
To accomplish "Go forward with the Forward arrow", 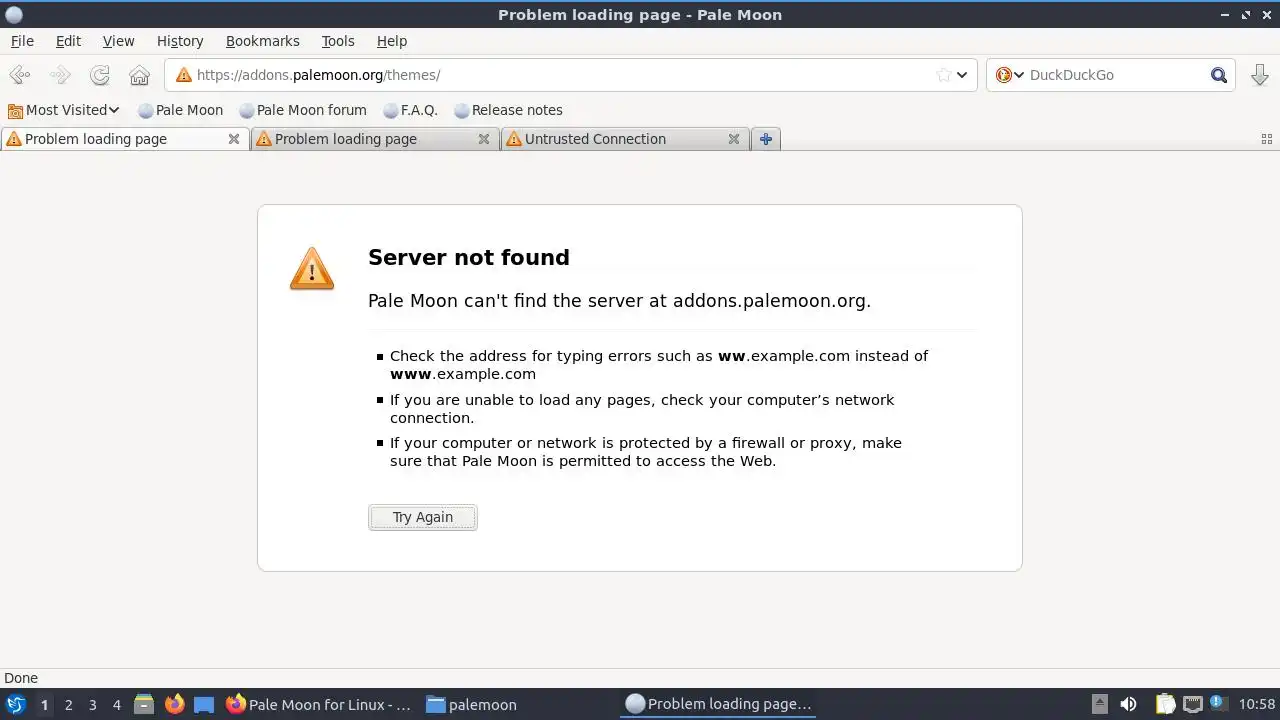I will coord(60,75).
